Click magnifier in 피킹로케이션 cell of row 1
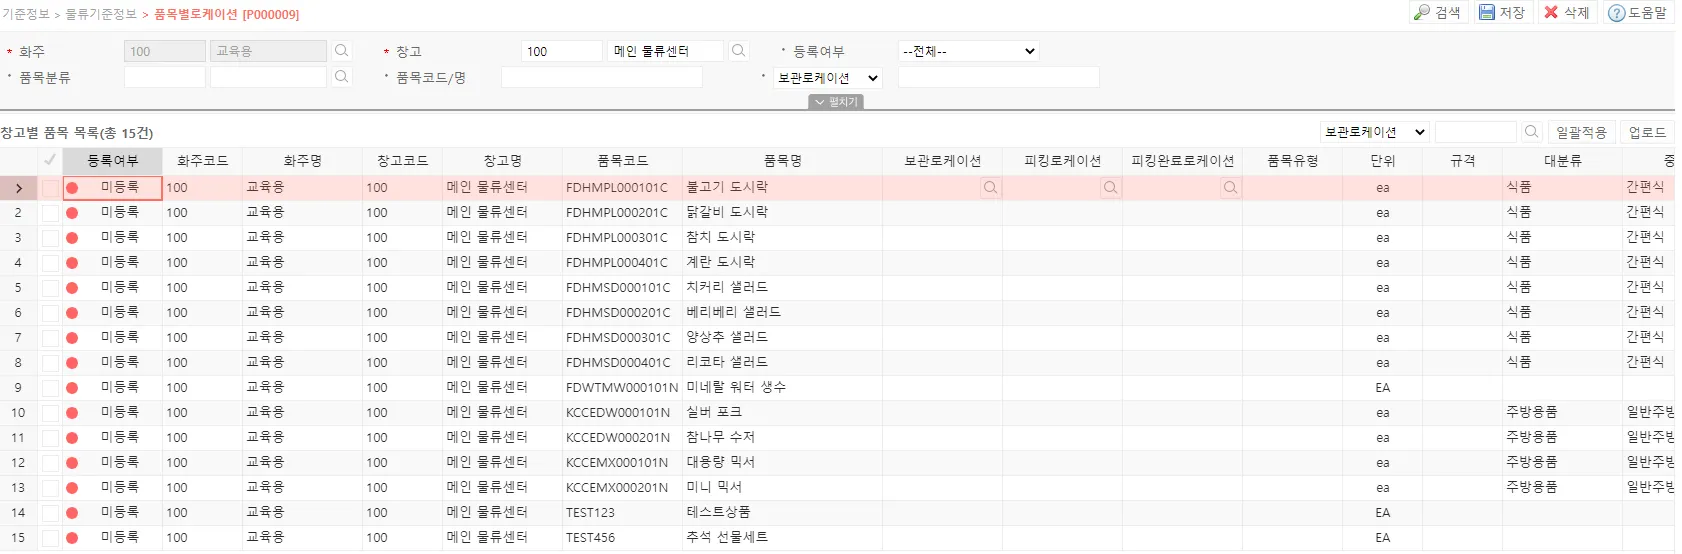The height and width of the screenshot is (554, 1682). 1110,187
